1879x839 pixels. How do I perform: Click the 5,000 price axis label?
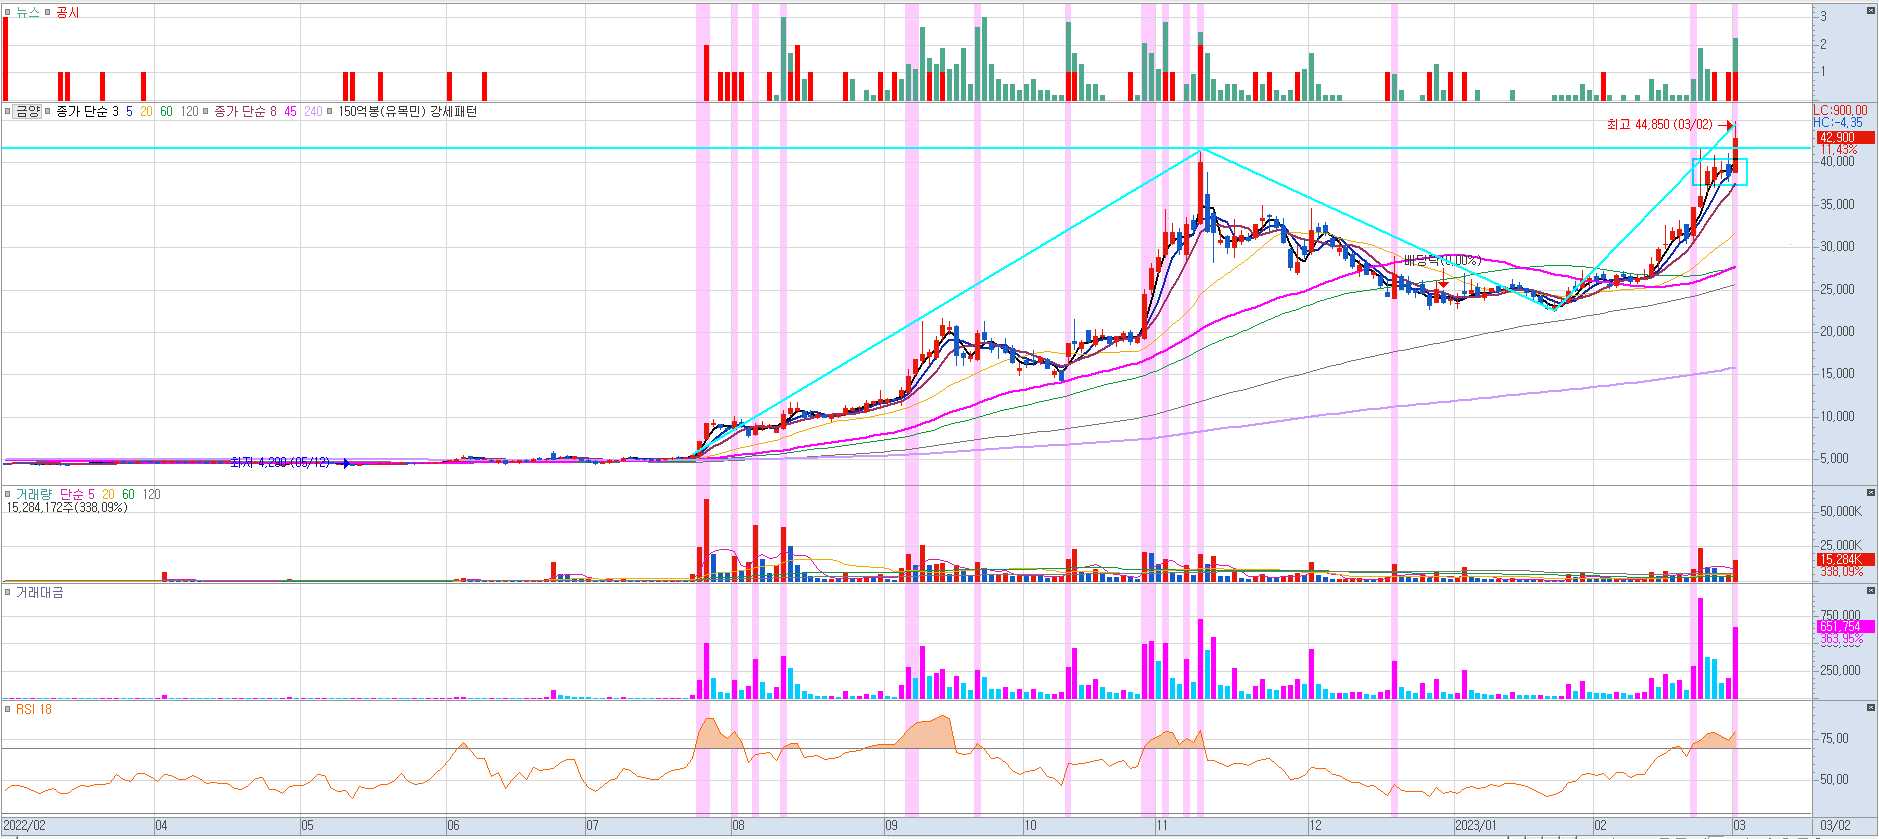point(1835,459)
